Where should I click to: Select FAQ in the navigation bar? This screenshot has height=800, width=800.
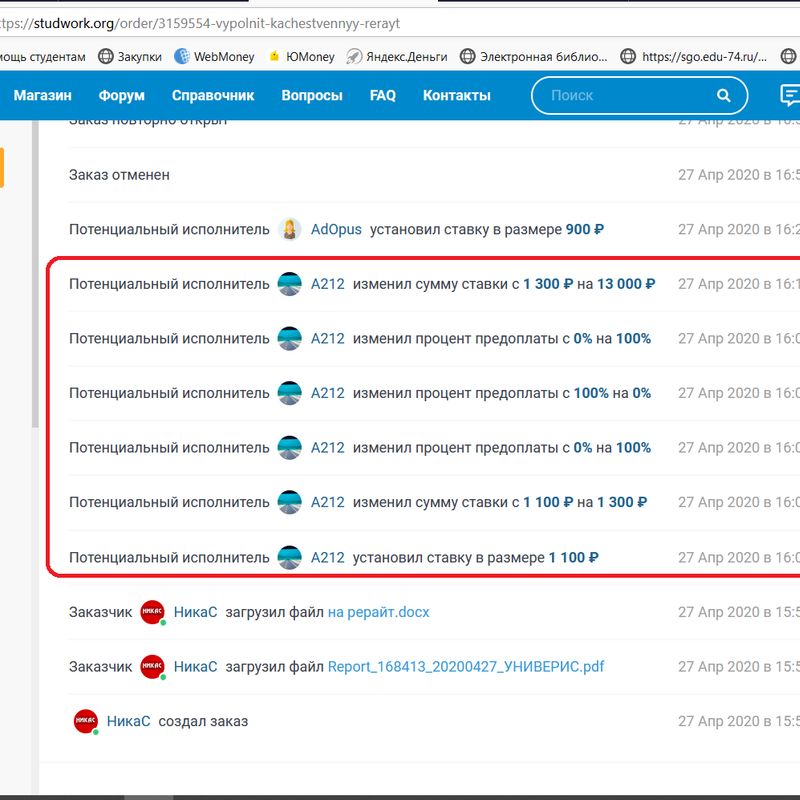click(x=382, y=96)
